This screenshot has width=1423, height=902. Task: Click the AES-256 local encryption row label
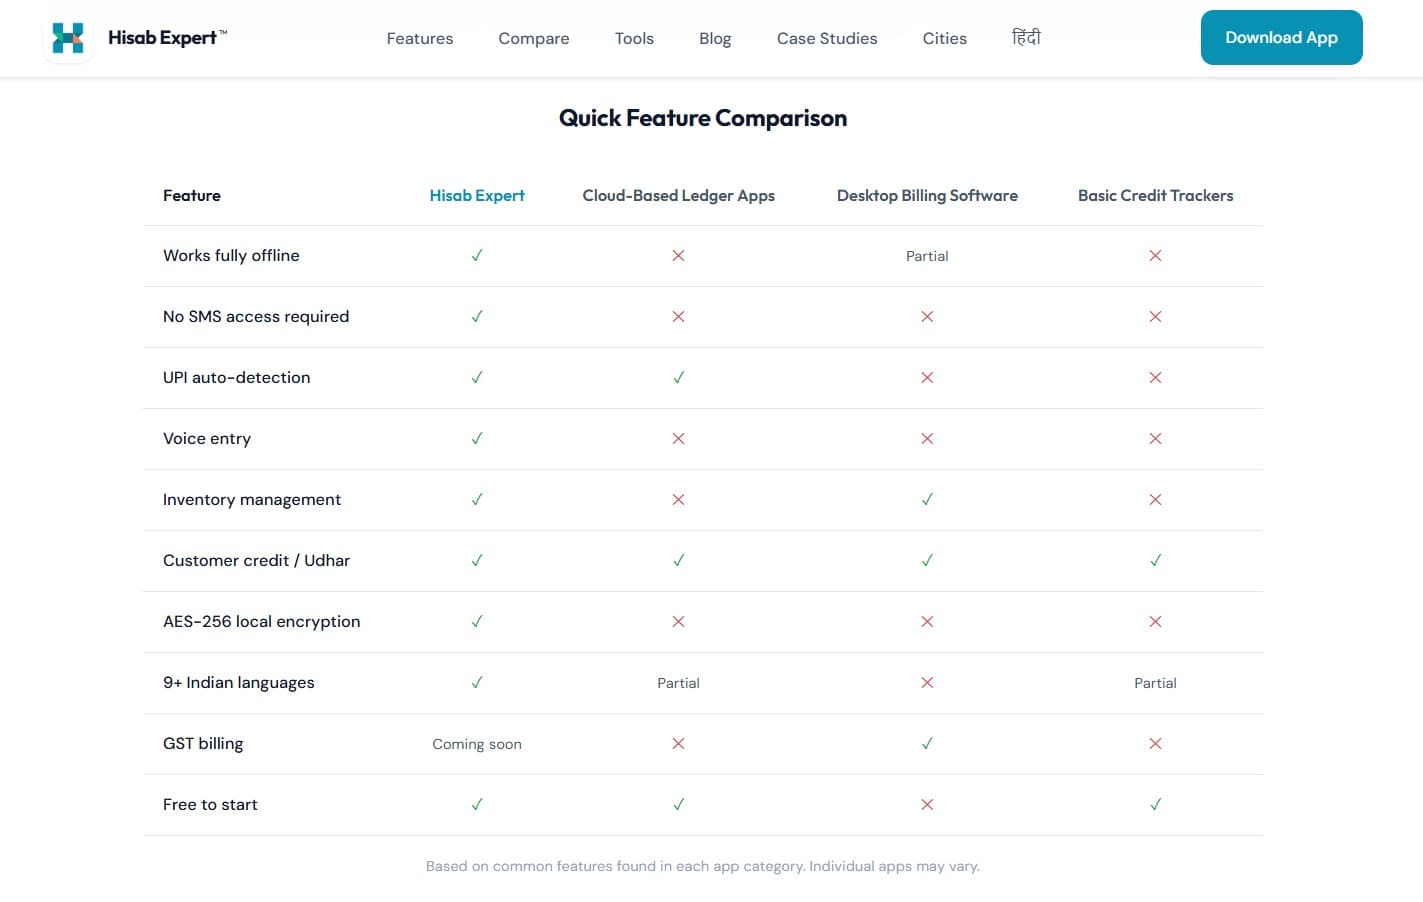262,621
